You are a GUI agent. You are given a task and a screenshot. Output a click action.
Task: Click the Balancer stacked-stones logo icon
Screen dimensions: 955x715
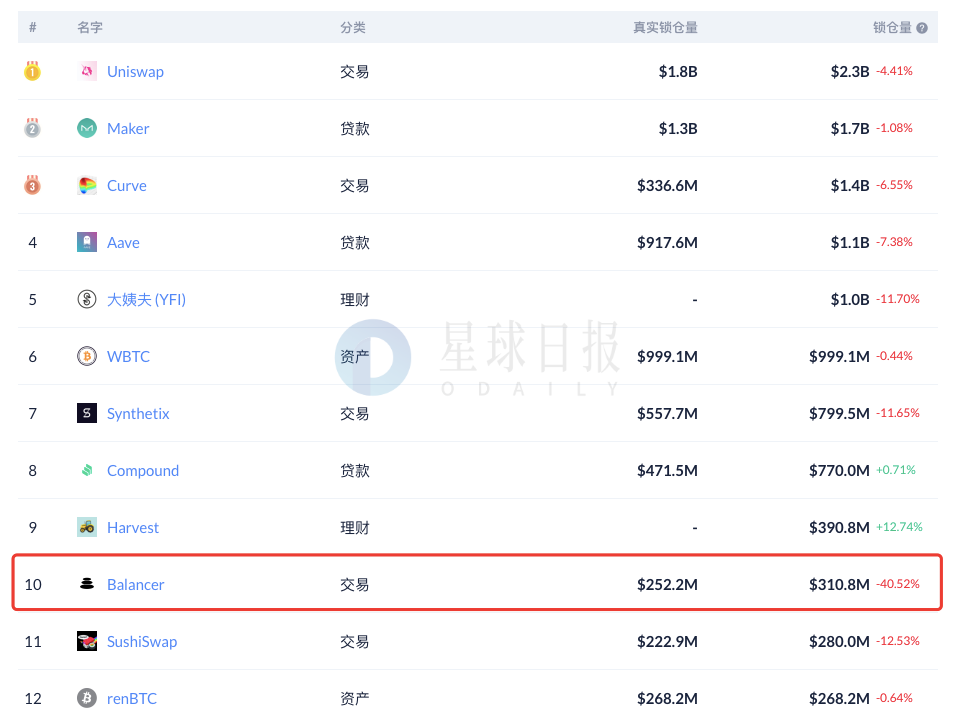tap(87, 584)
